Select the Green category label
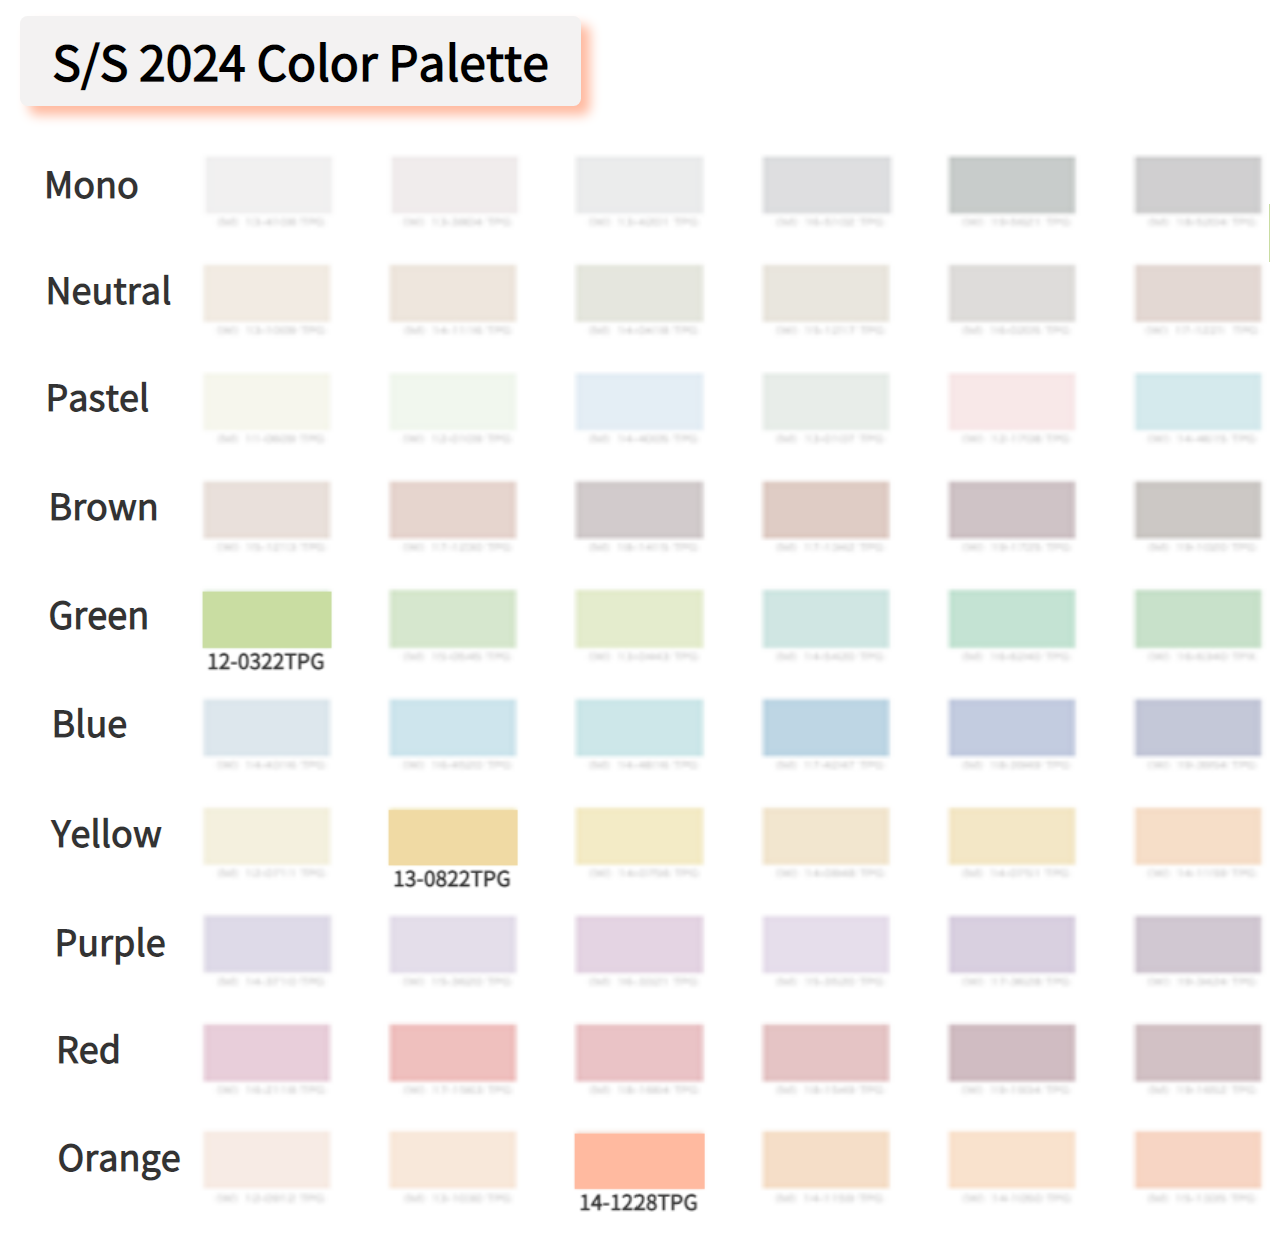The image size is (1270, 1234). [x=99, y=616]
